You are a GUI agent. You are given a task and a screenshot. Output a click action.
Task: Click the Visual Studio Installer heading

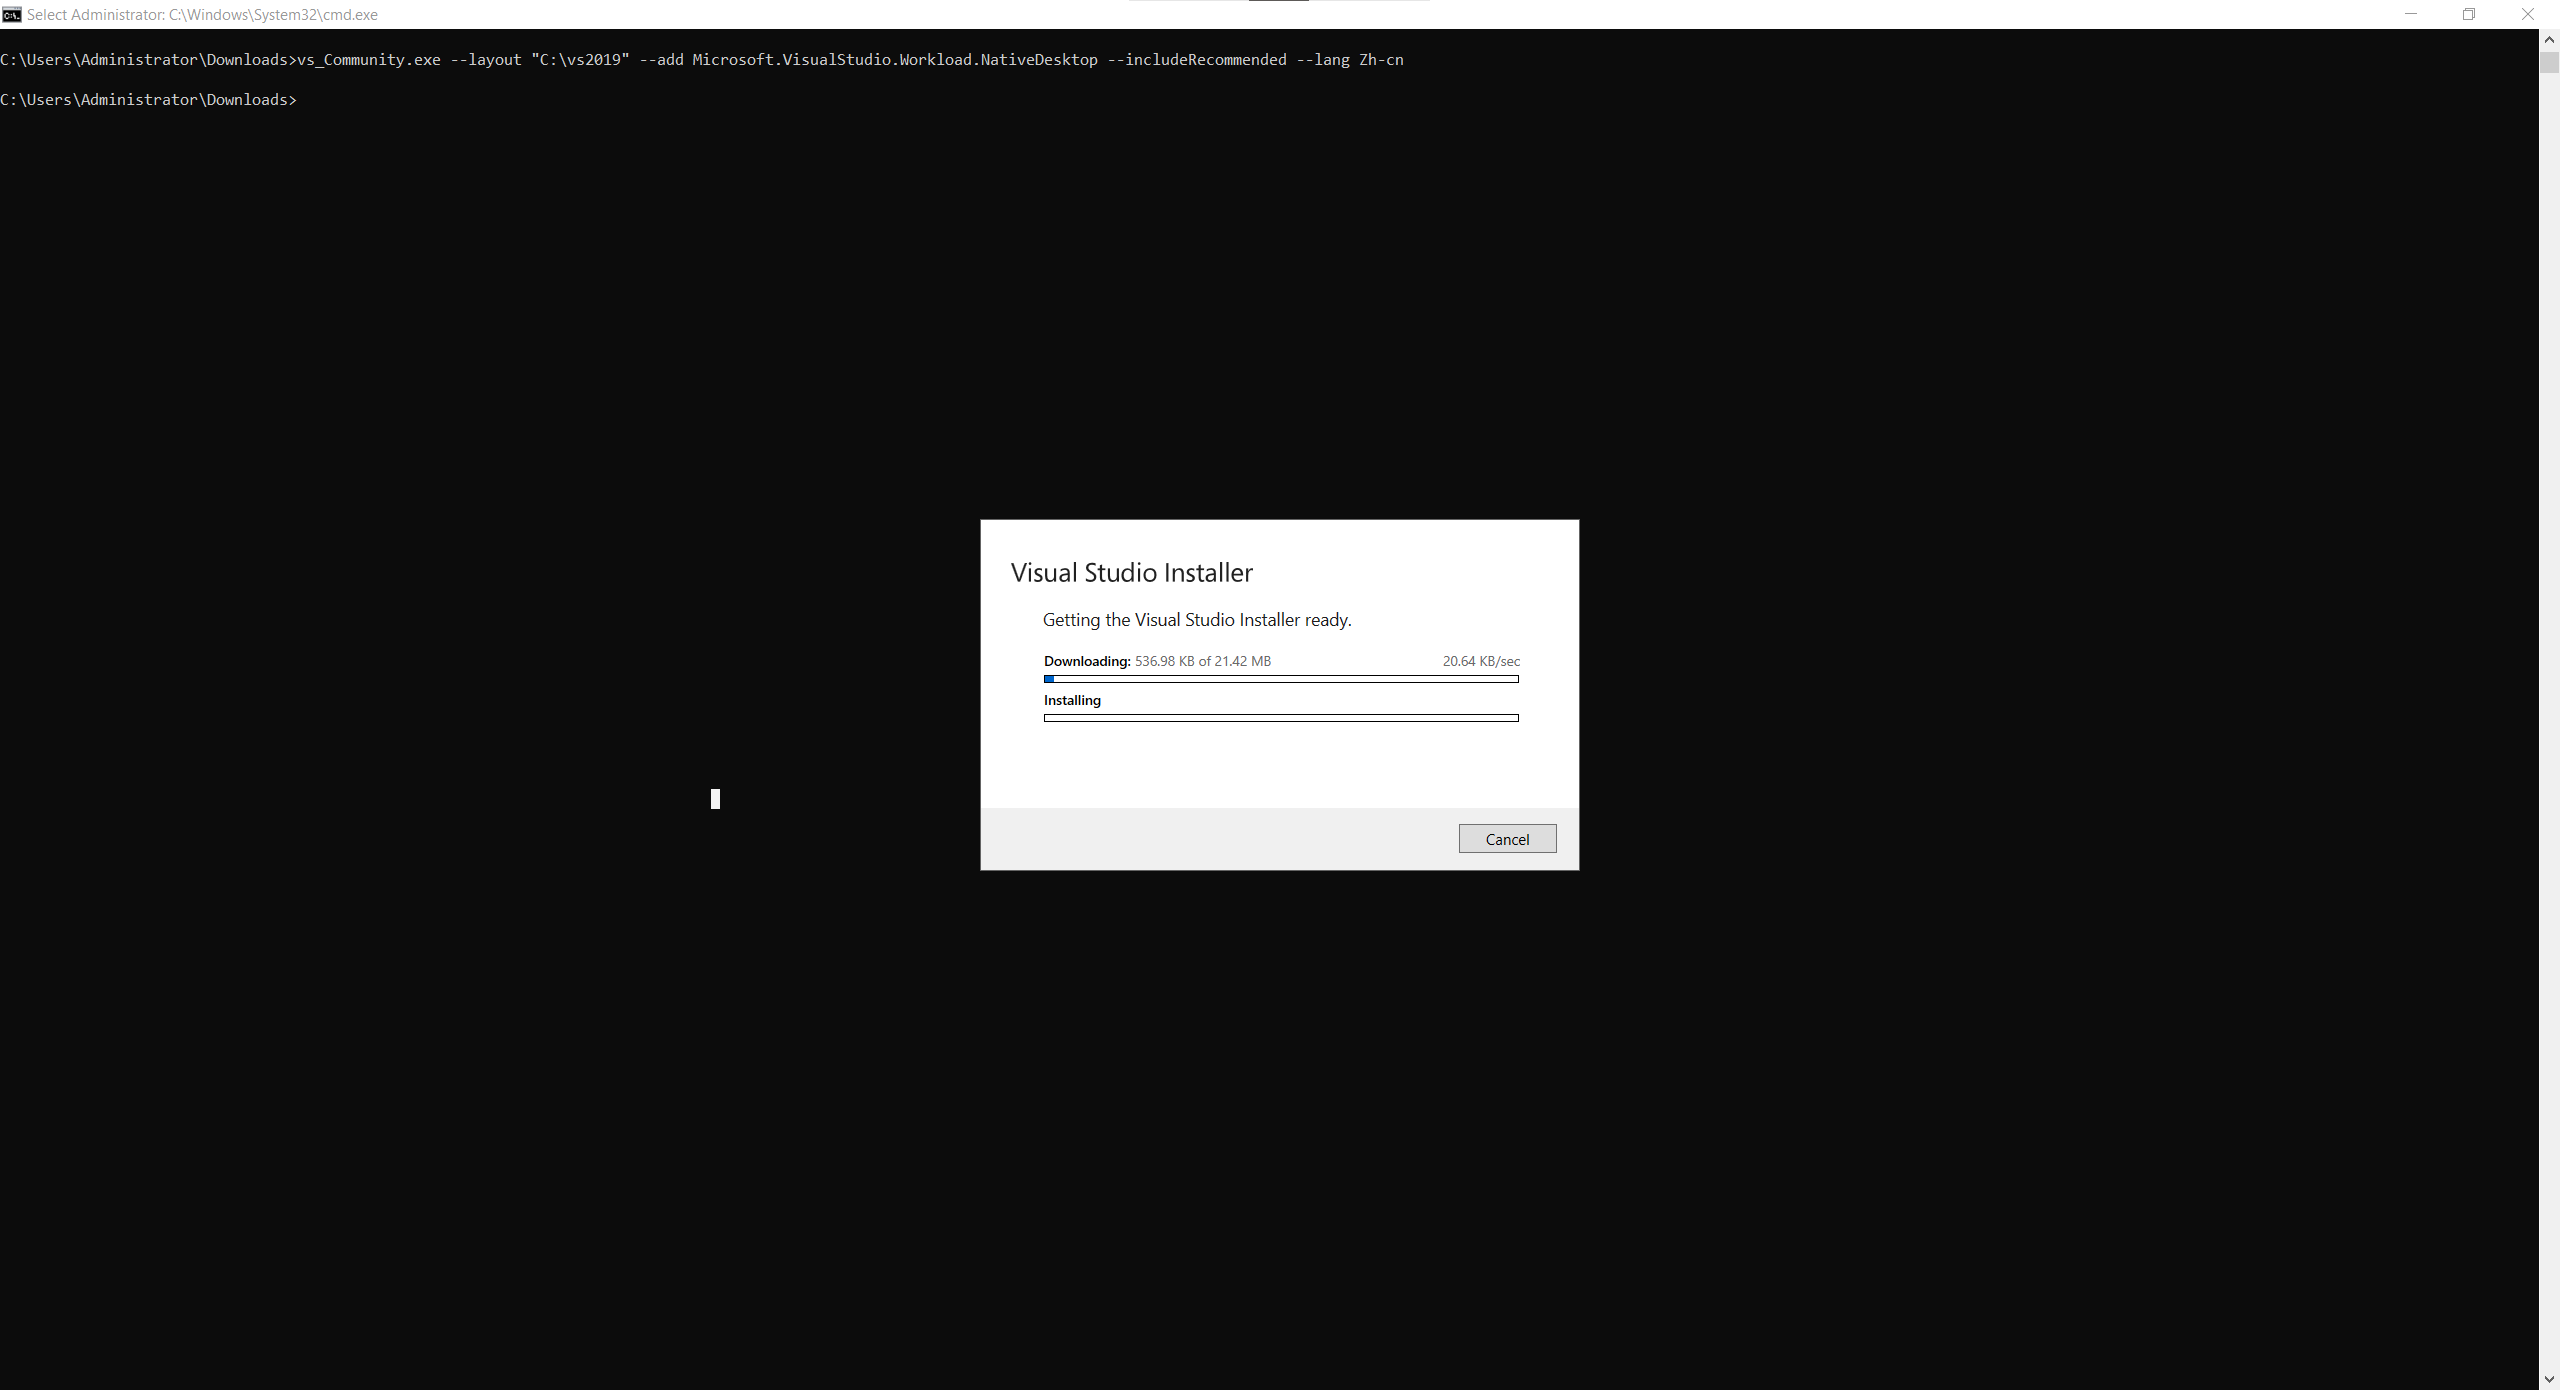tap(1131, 573)
